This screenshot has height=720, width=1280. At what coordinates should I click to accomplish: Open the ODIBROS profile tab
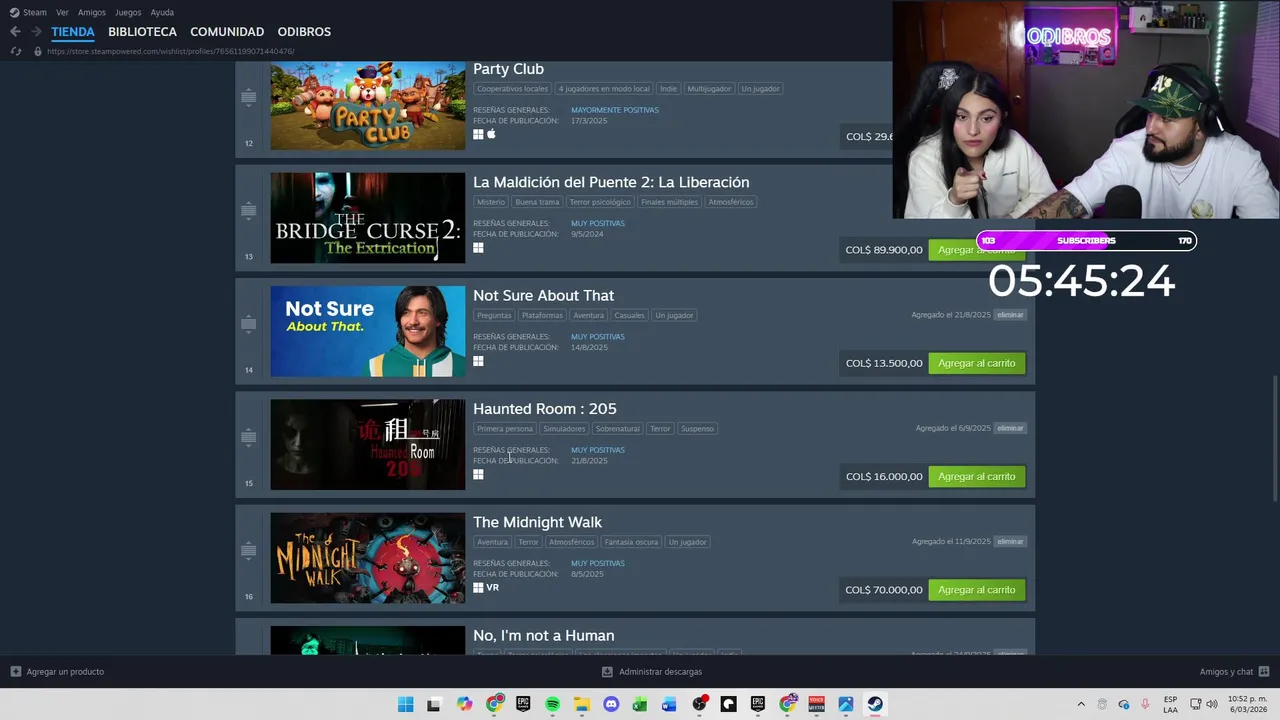(x=304, y=32)
